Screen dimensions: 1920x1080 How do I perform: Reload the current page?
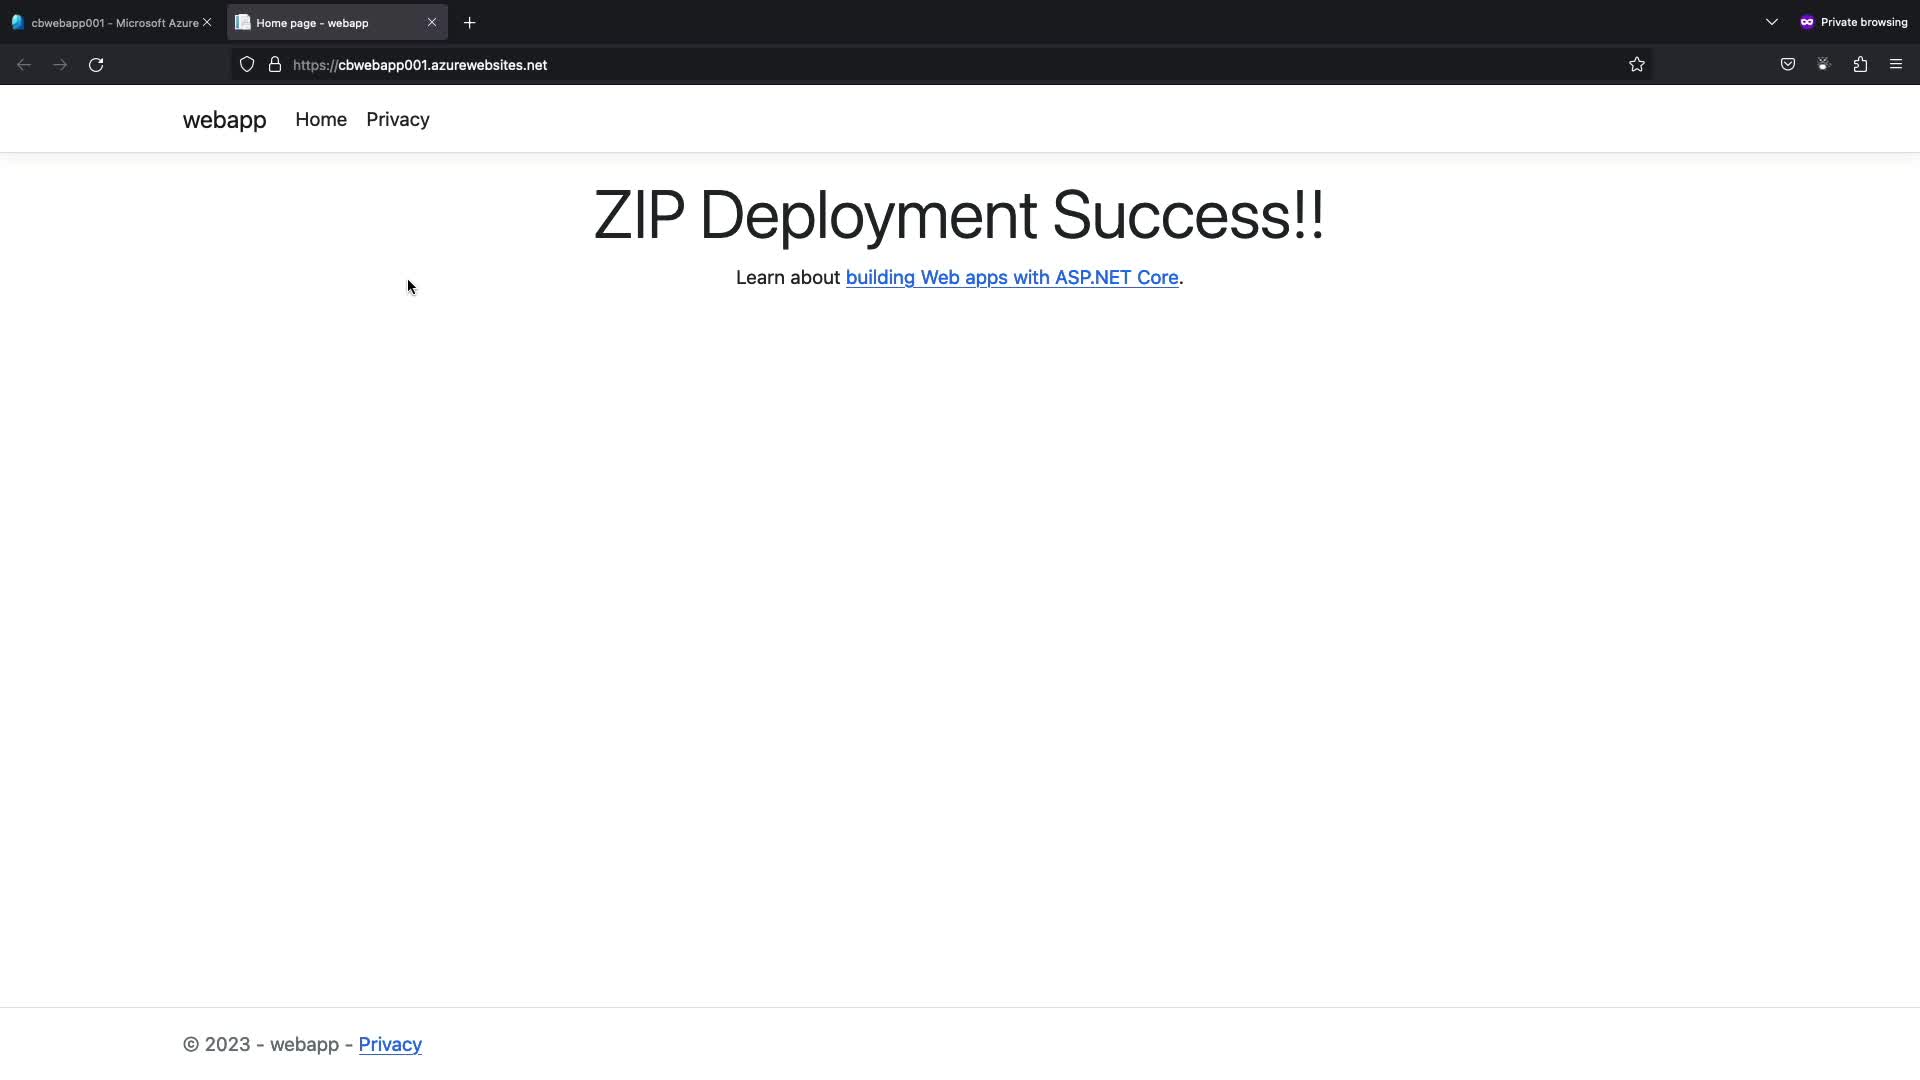click(96, 65)
